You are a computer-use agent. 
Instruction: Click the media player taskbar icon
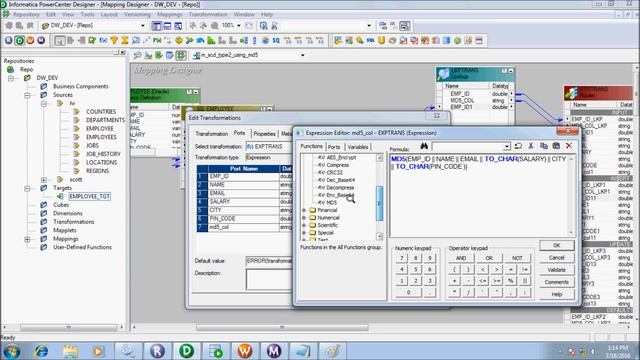[98, 351]
